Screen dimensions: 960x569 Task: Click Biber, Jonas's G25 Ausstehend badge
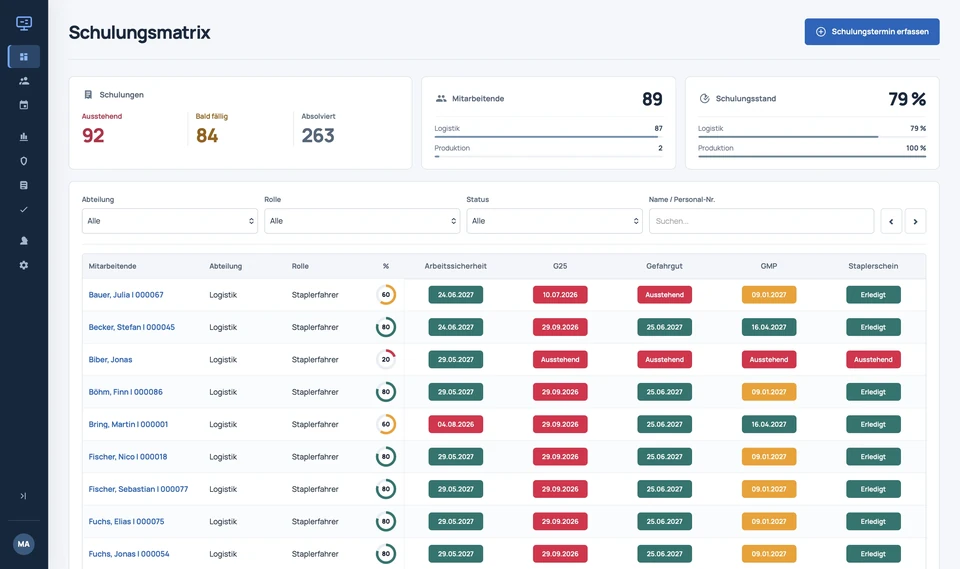coord(560,360)
